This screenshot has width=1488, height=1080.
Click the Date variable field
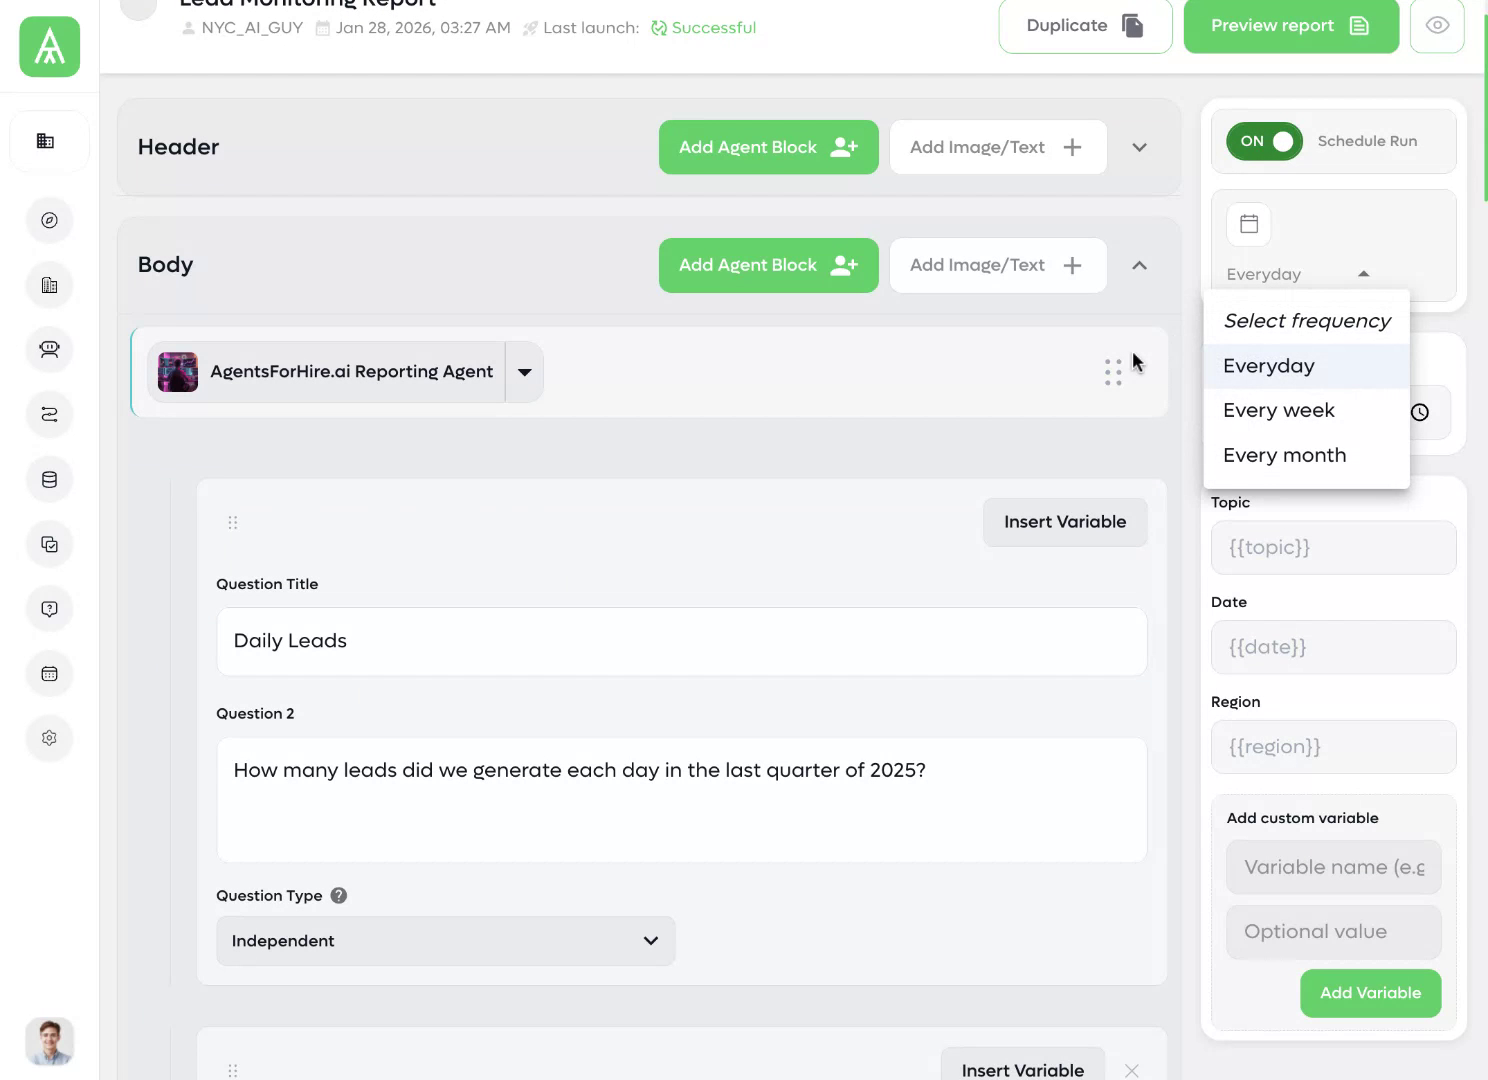pyautogui.click(x=1333, y=647)
